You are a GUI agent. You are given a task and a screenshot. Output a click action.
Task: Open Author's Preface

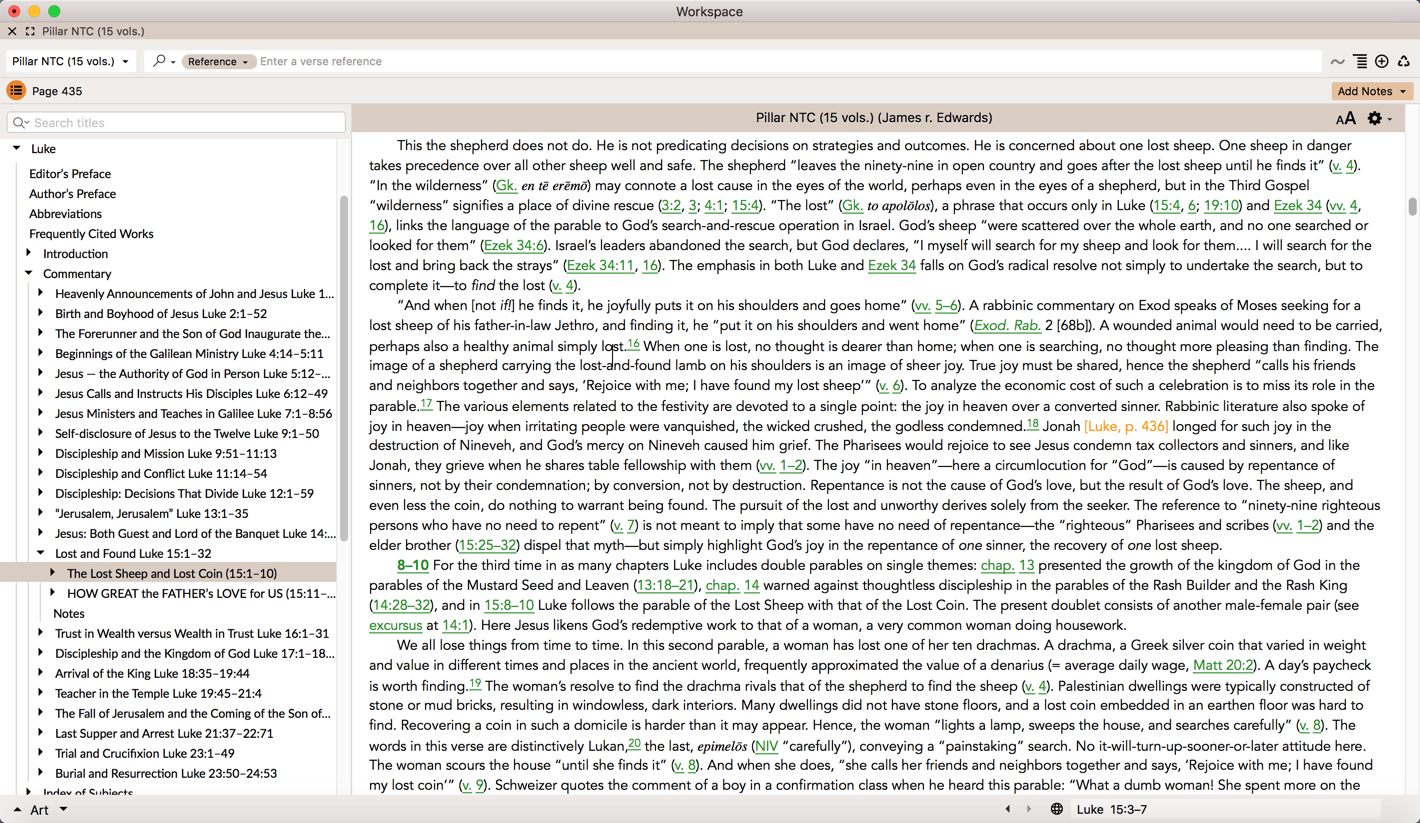click(x=72, y=194)
